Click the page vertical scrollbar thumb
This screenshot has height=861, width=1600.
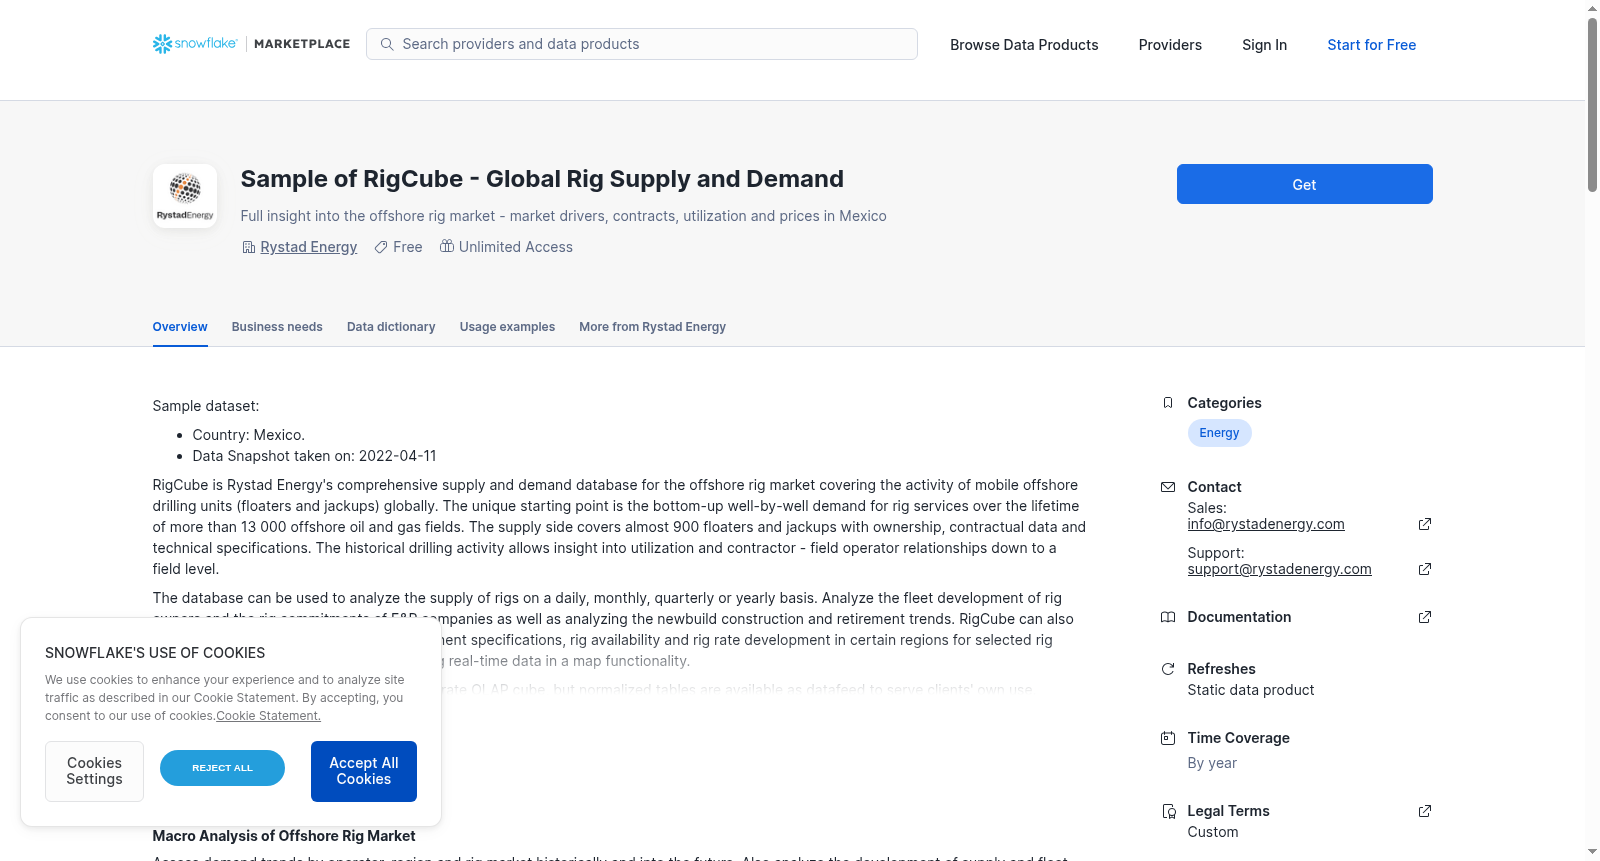(x=1592, y=104)
